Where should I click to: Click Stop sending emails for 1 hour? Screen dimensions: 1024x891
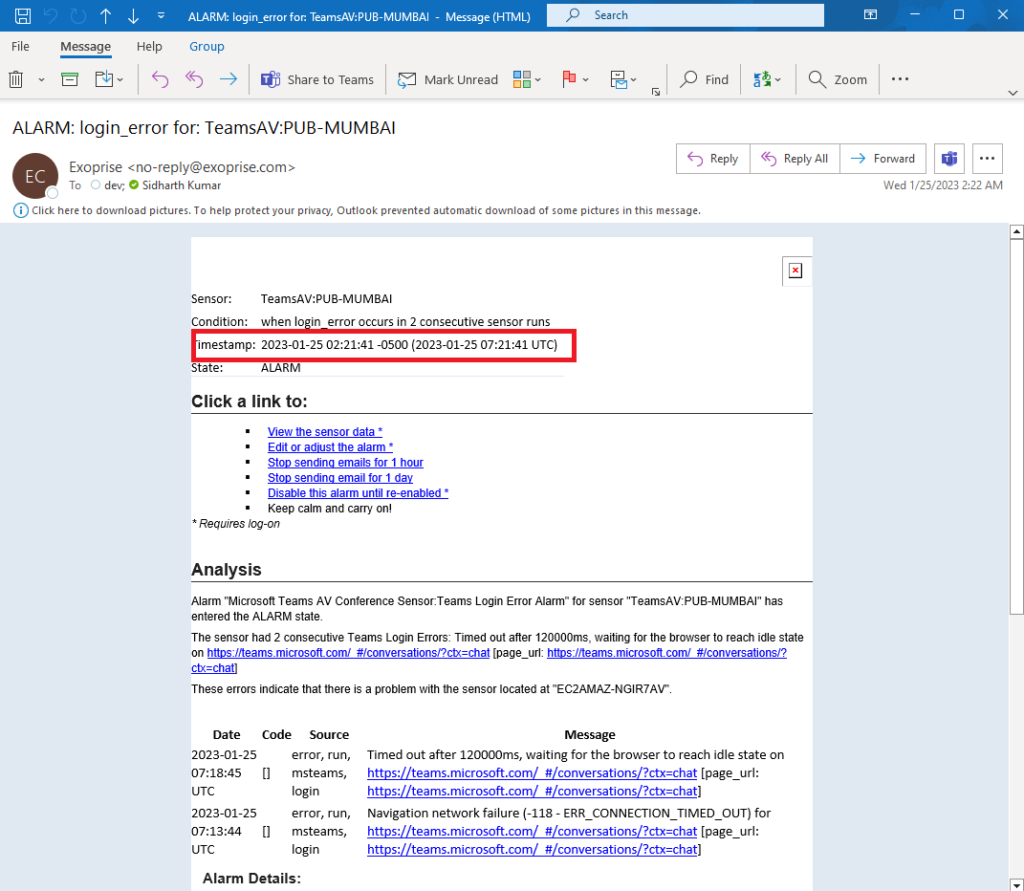tap(345, 462)
